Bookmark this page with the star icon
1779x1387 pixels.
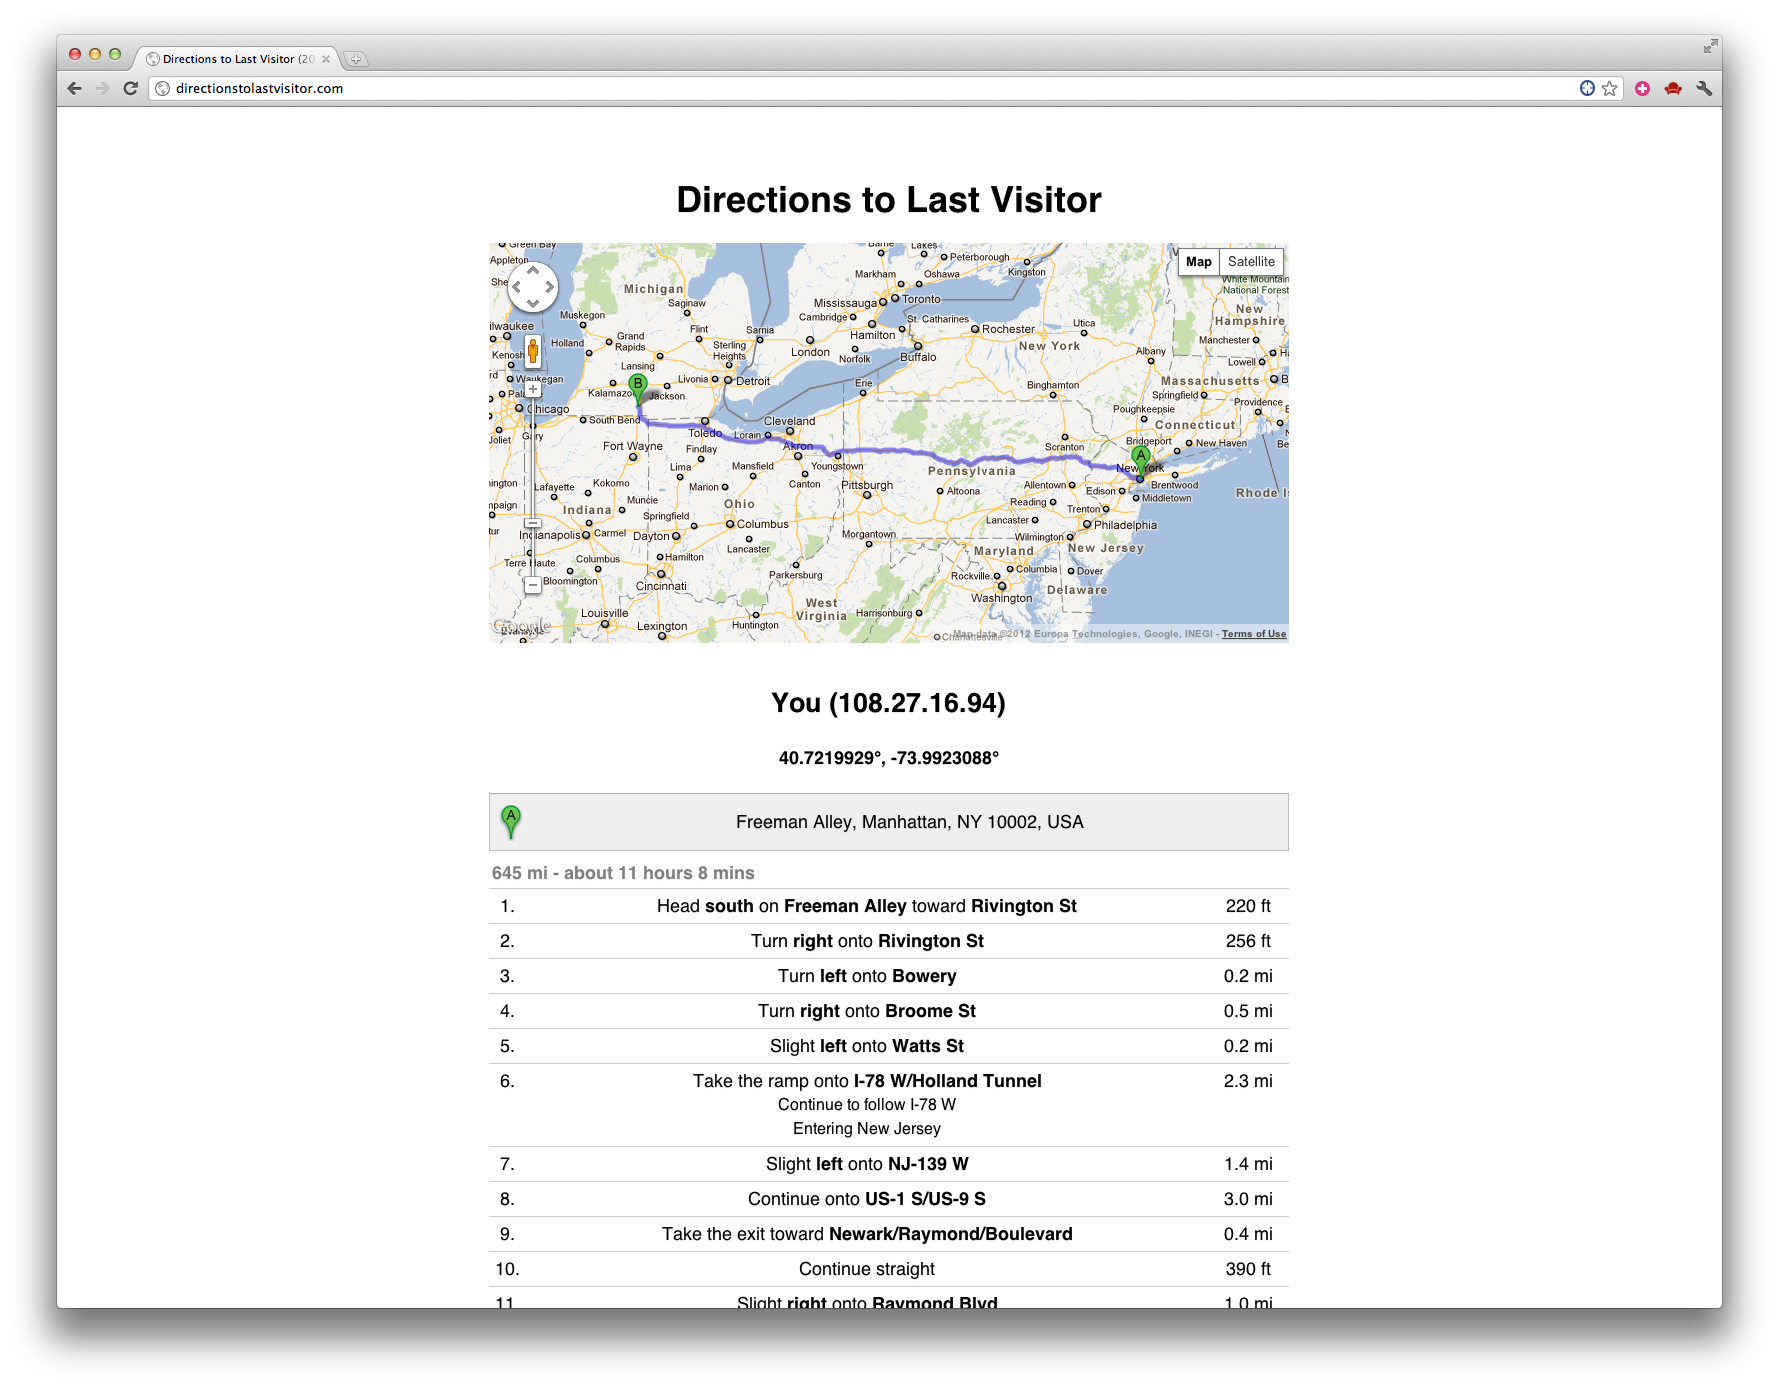click(1609, 88)
